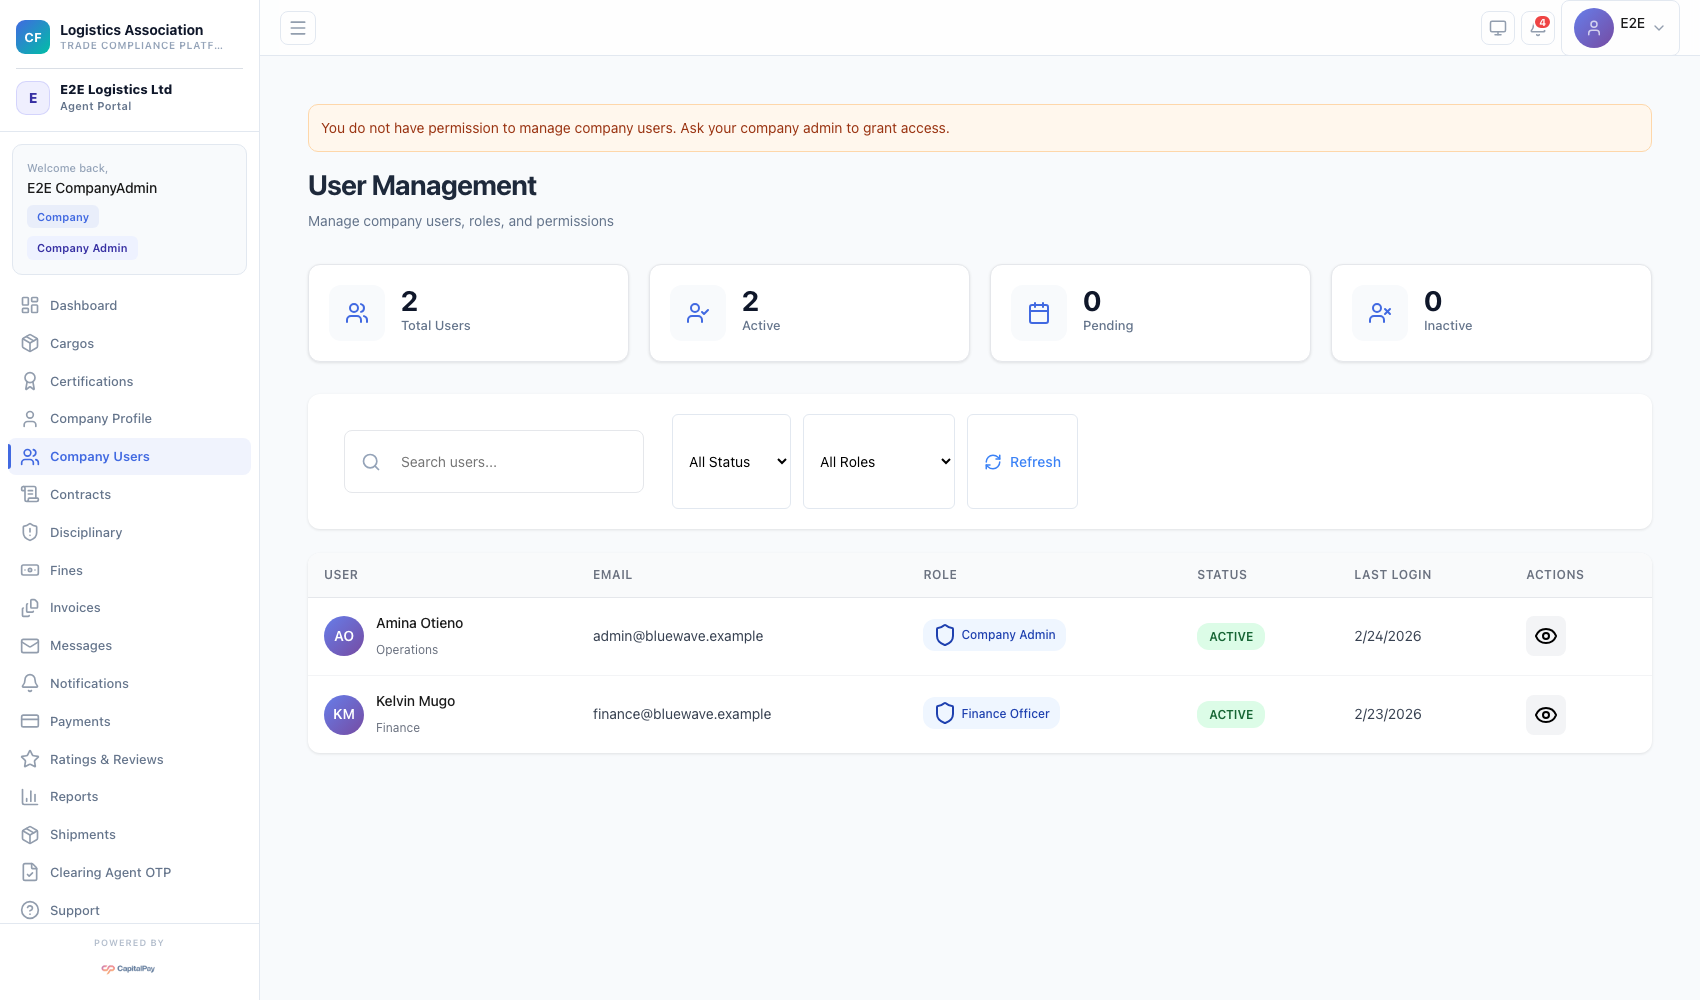Open the All Status filter dropdown
The width and height of the screenshot is (1700, 1000).
click(731, 462)
